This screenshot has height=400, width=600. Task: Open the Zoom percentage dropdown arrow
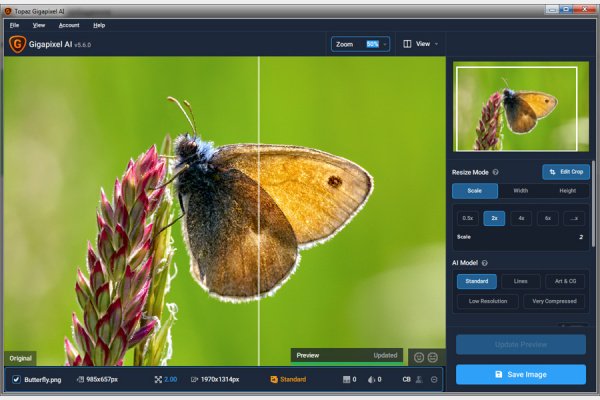[x=385, y=44]
